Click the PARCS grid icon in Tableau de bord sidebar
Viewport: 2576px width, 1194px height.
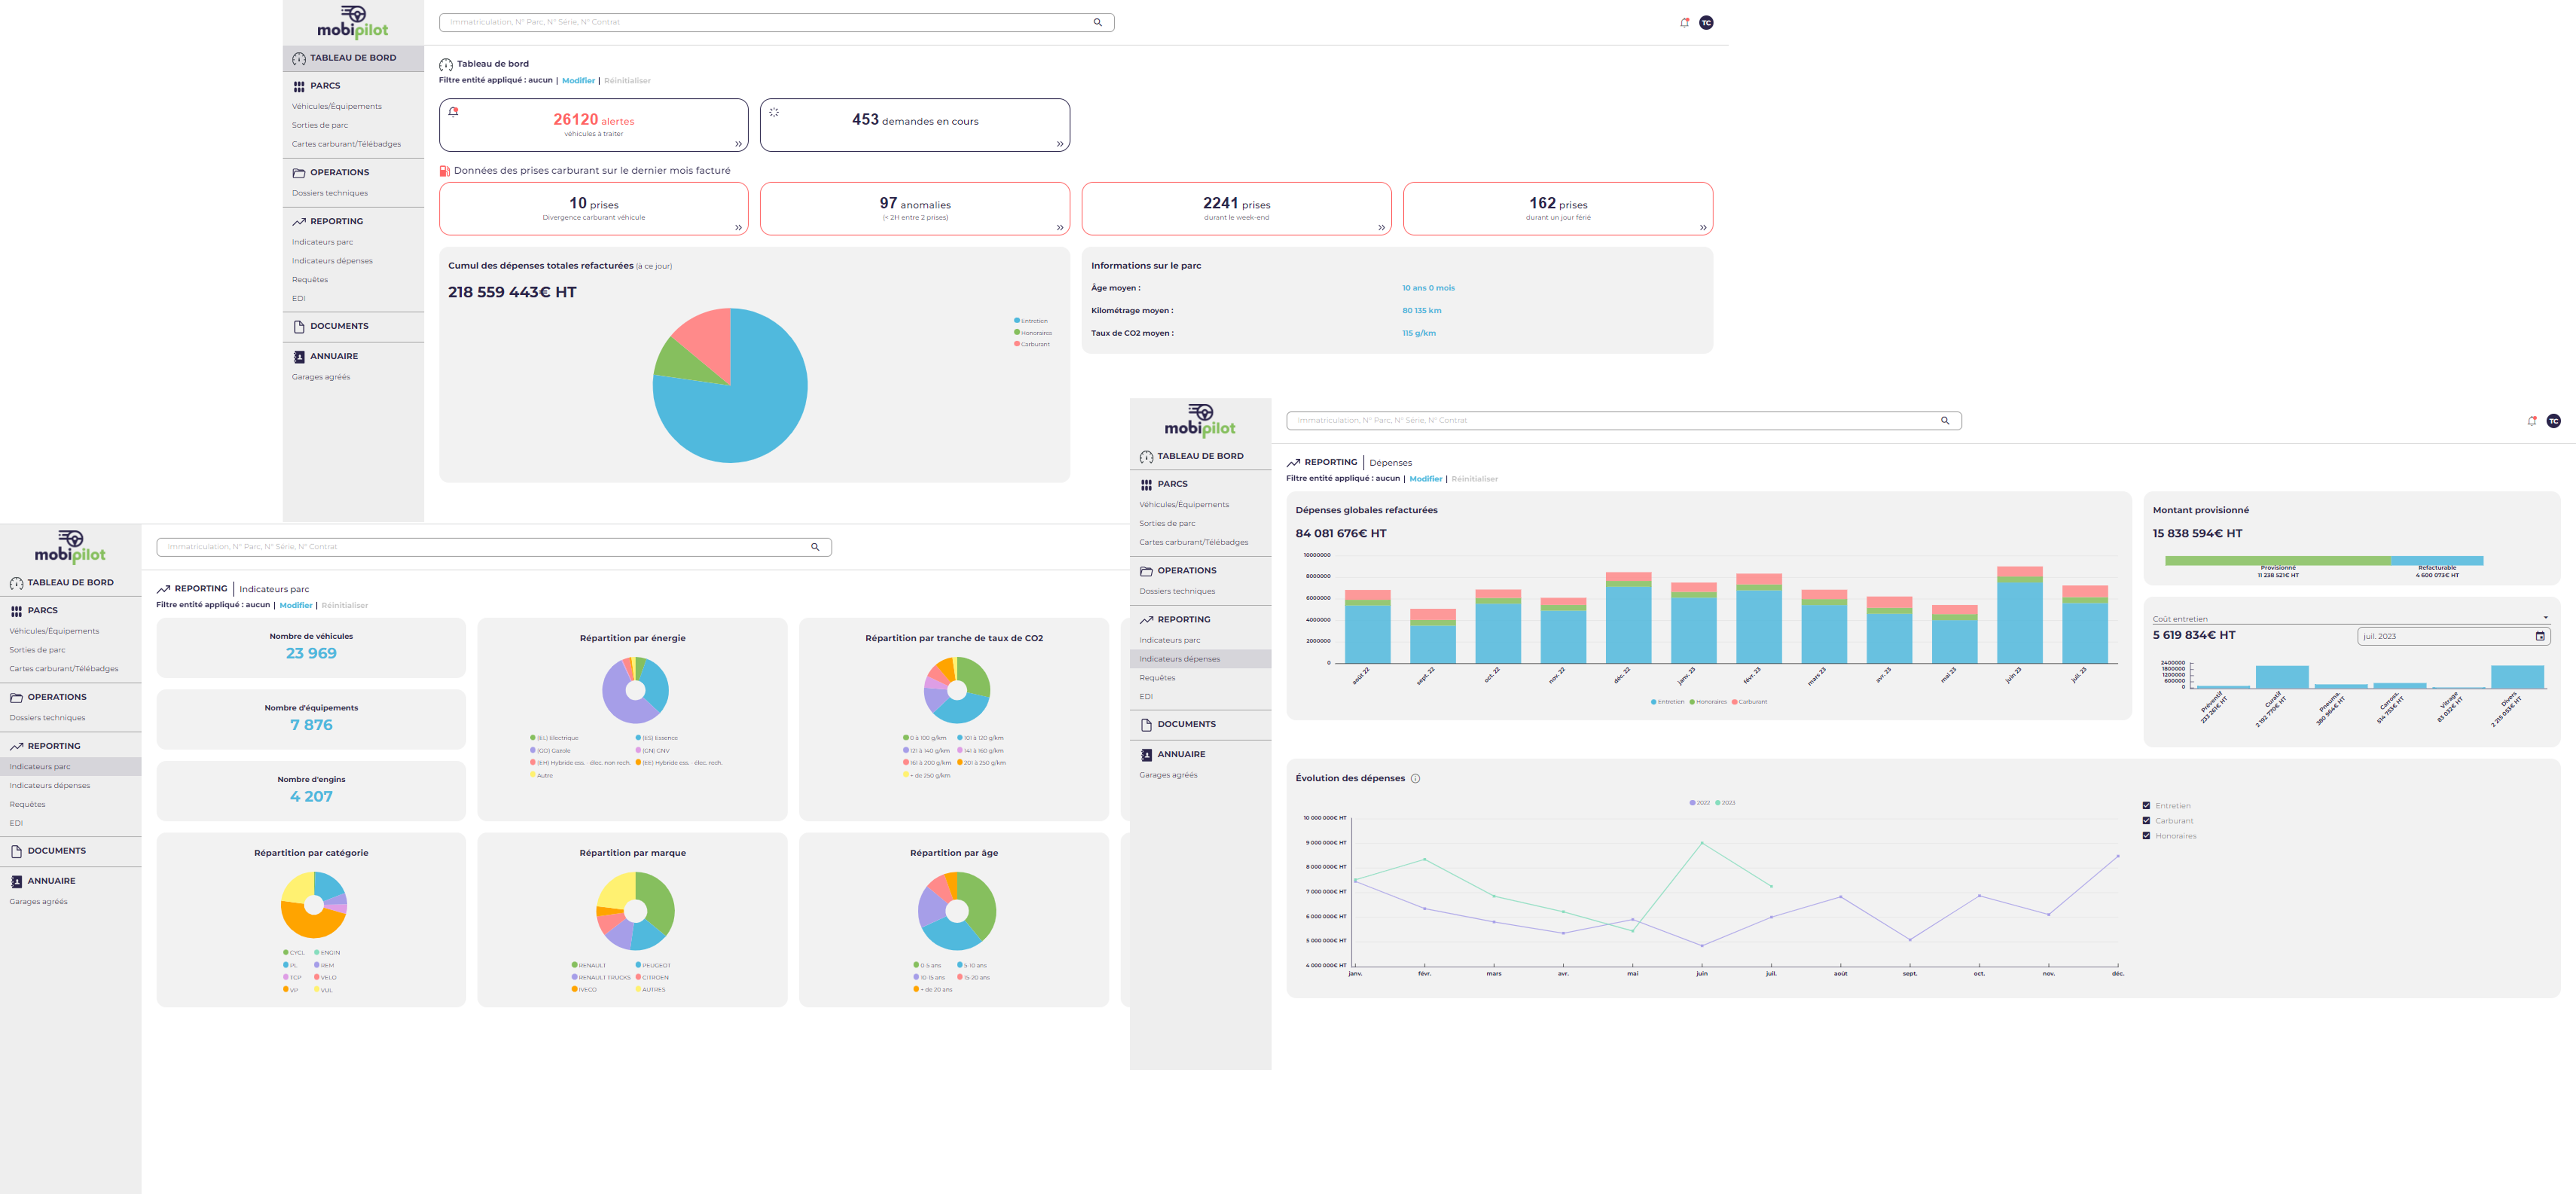coord(299,86)
